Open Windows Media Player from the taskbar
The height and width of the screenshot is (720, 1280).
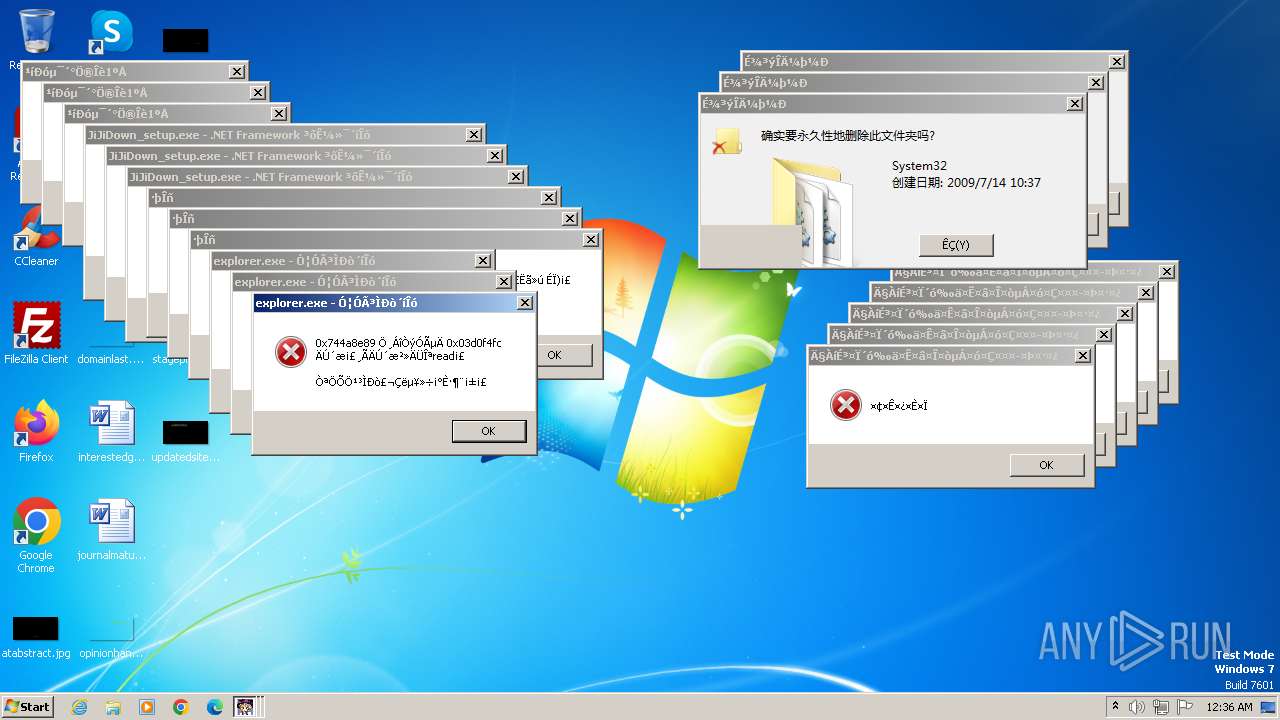tap(147, 707)
